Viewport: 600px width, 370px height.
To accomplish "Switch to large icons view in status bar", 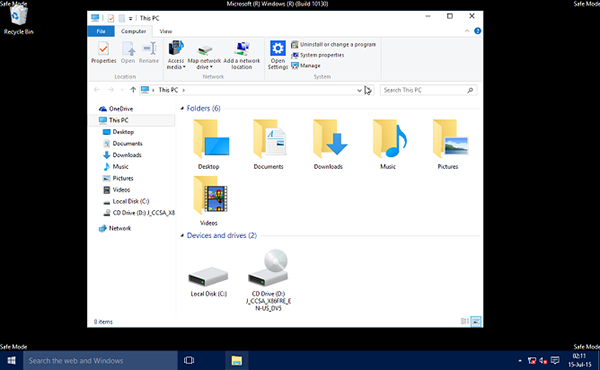I will (x=476, y=321).
